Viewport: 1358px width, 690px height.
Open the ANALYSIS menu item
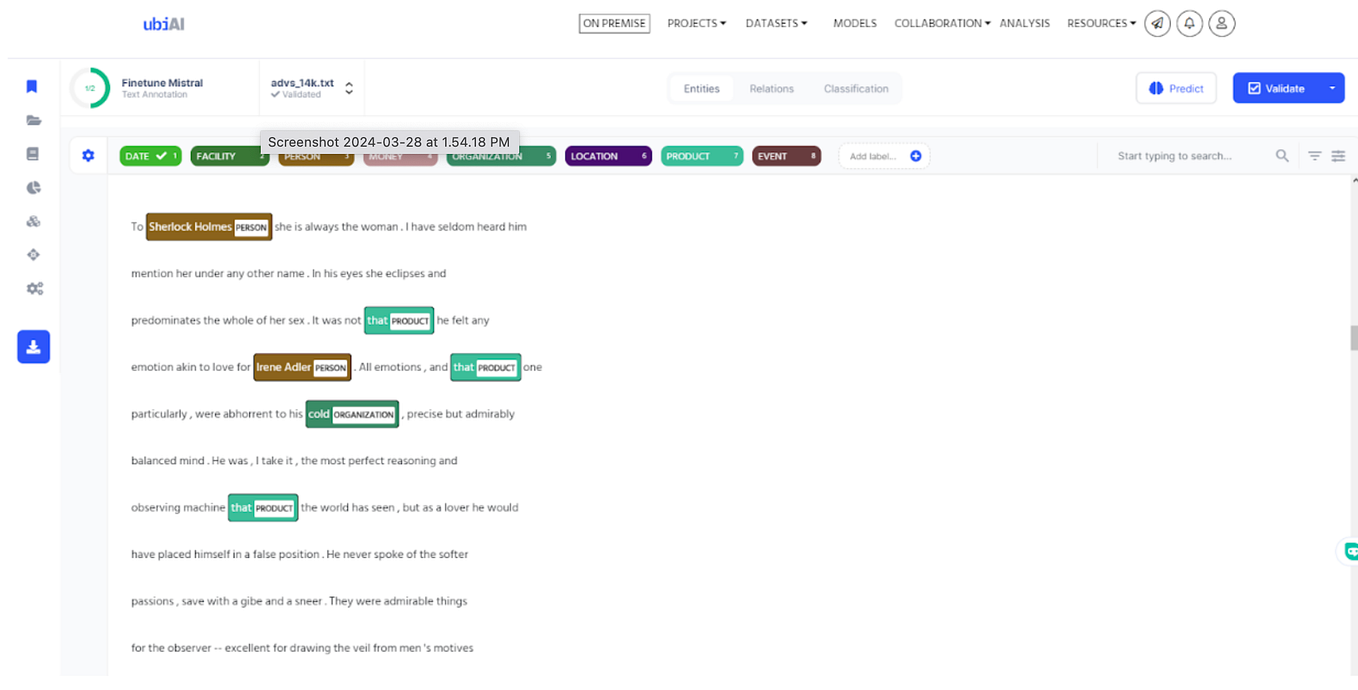click(1024, 23)
